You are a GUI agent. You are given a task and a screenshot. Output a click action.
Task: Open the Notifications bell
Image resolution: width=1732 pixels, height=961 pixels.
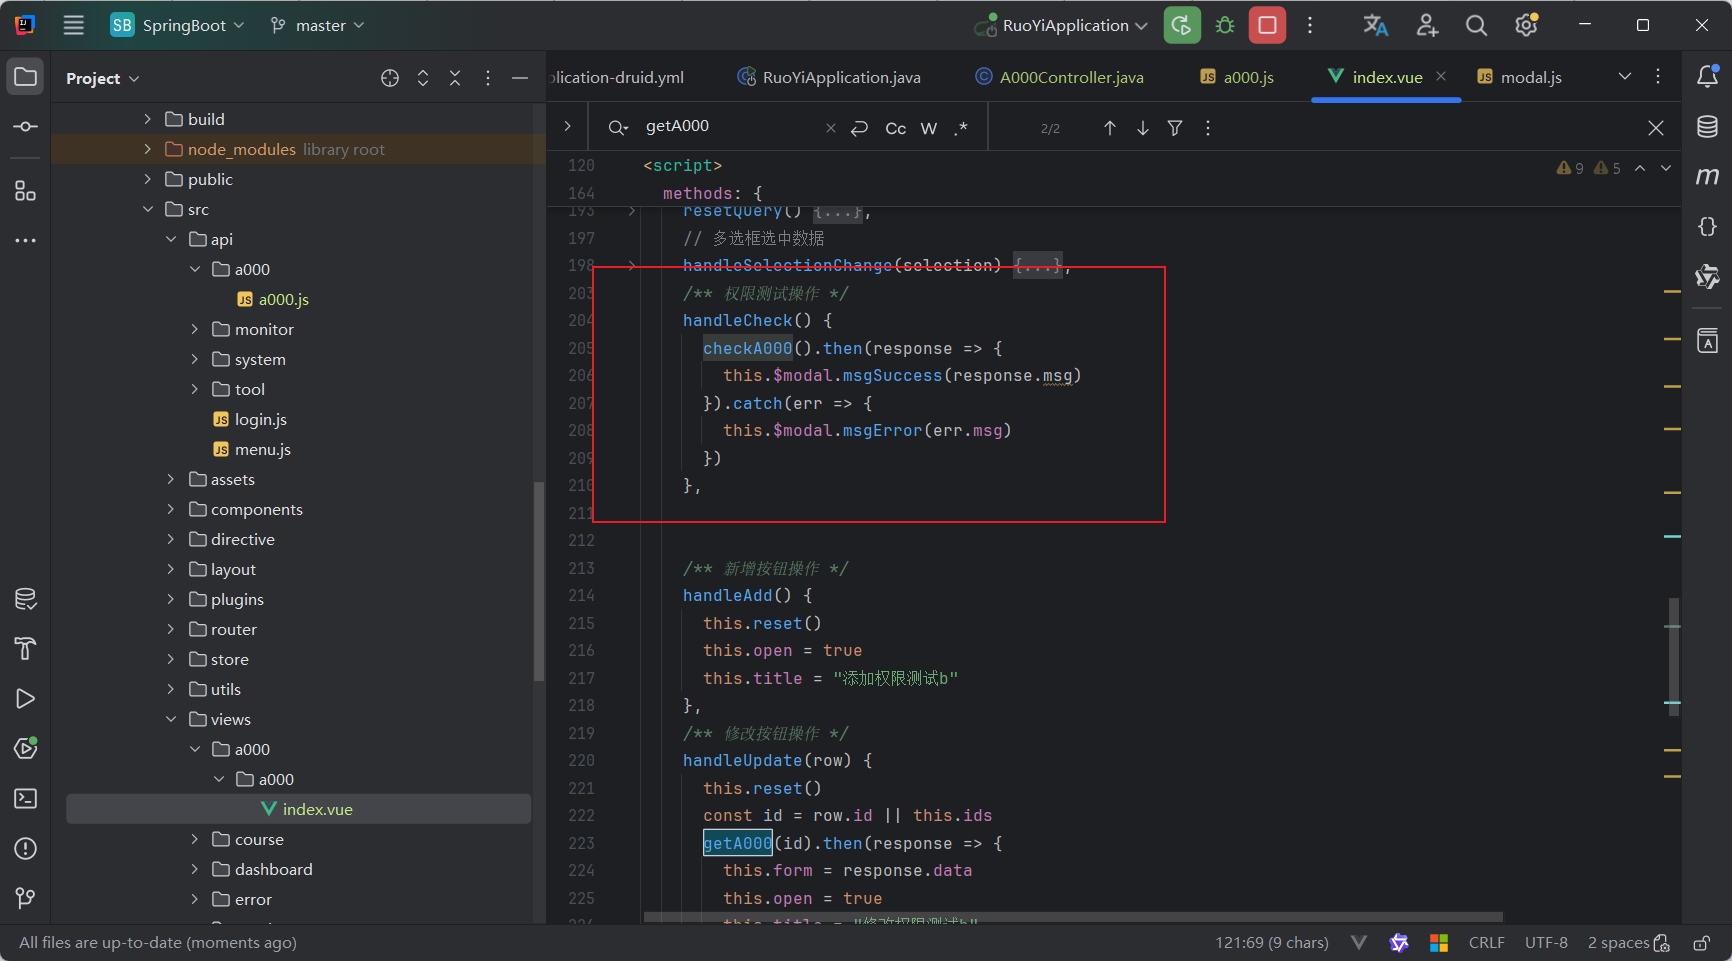point(1707,77)
